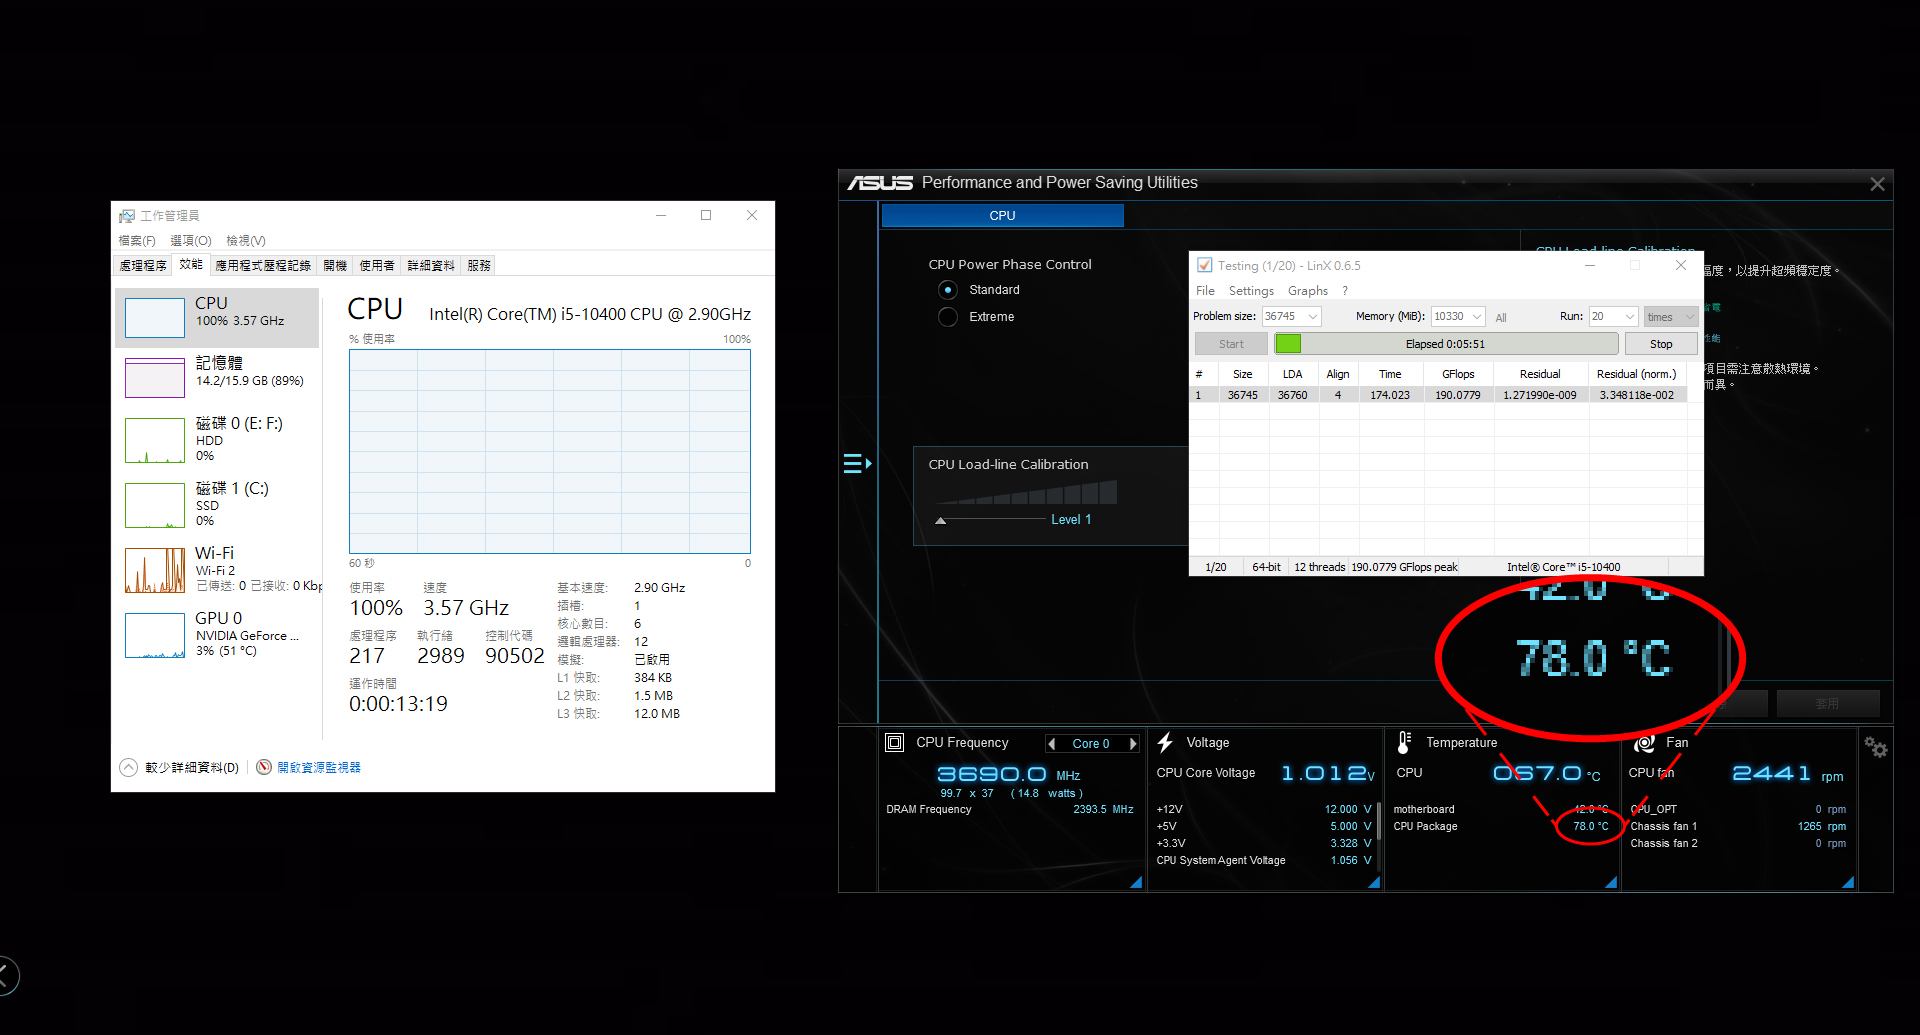Click the Chassis fan 1 rpm value
Image resolution: width=1920 pixels, height=1035 pixels.
1821,827
